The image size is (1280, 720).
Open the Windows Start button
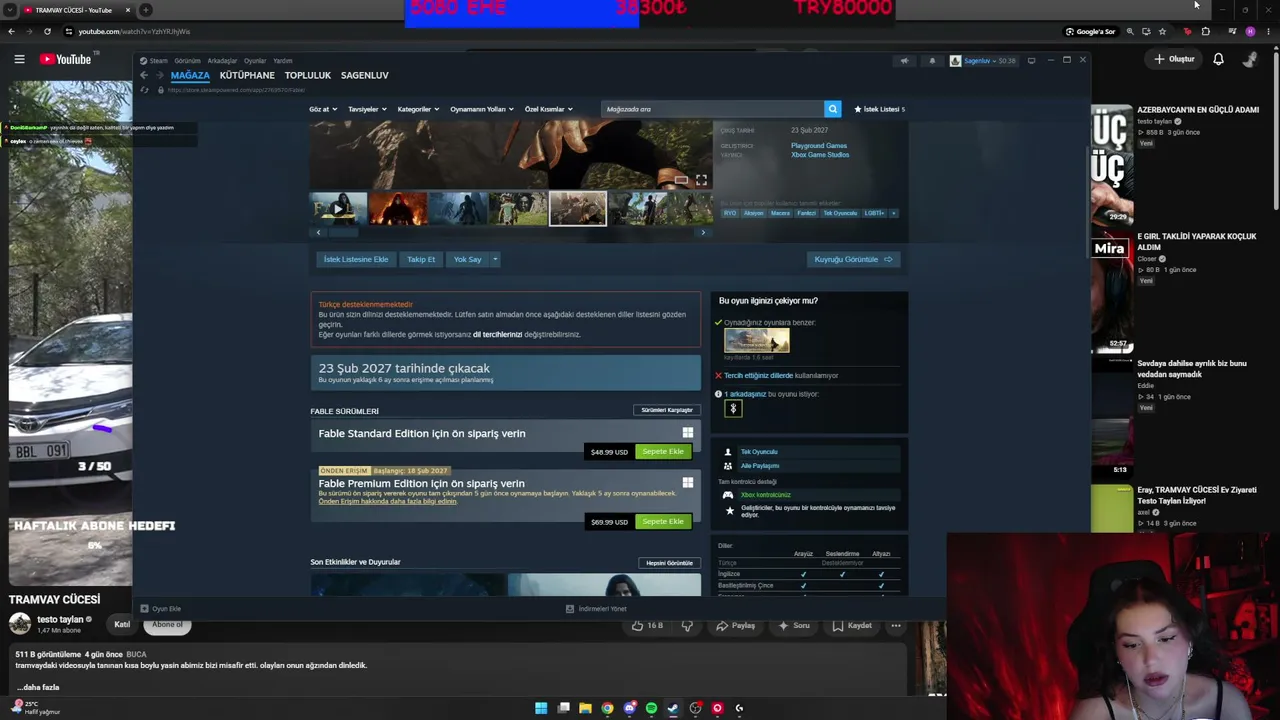tap(541, 708)
